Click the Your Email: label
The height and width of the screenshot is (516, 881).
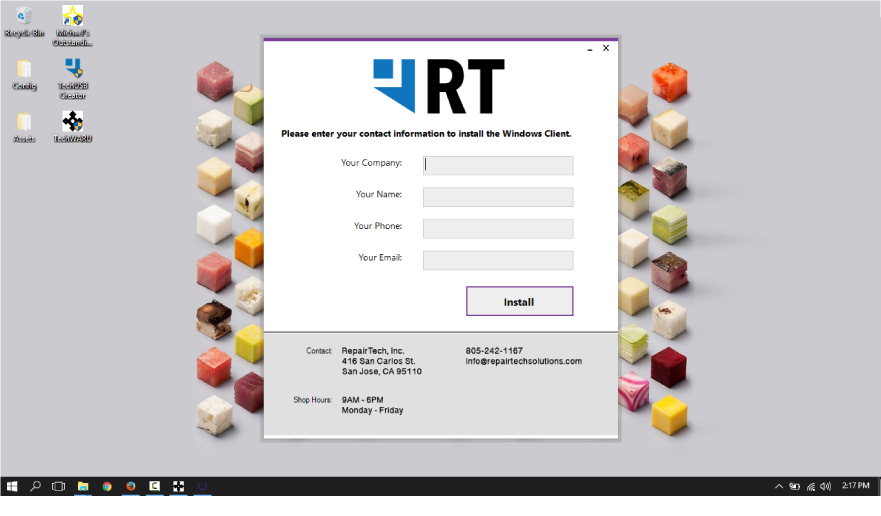tap(380, 257)
